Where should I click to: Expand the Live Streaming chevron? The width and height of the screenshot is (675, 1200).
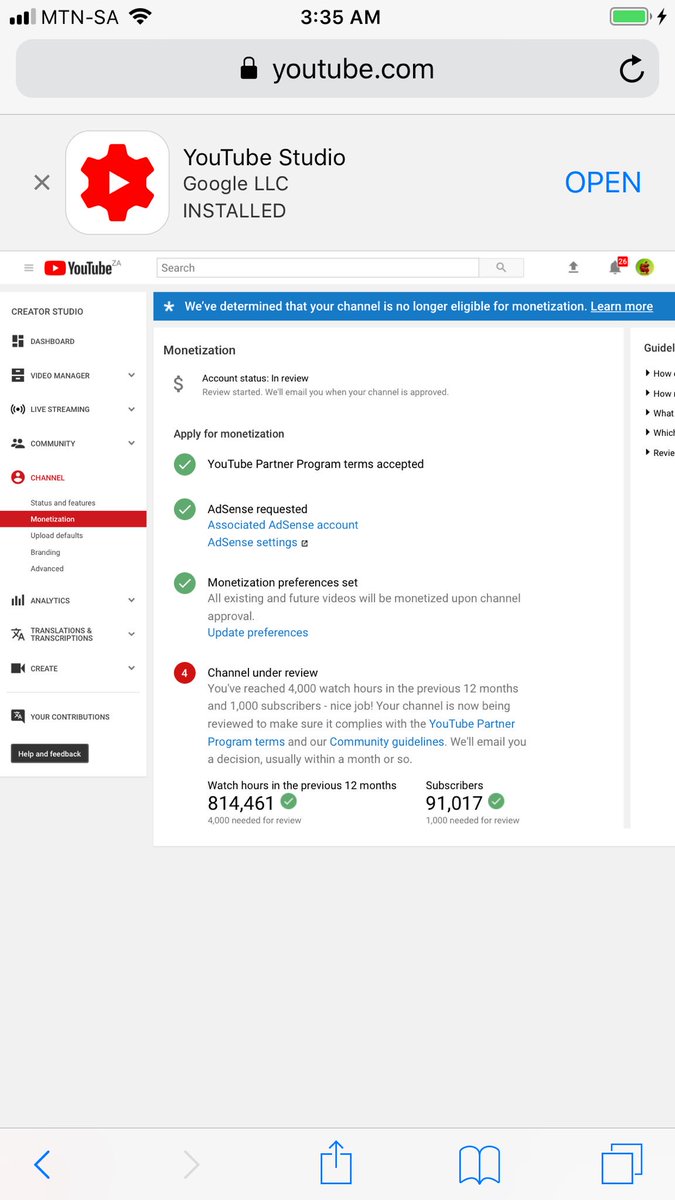pyautogui.click(x=132, y=410)
